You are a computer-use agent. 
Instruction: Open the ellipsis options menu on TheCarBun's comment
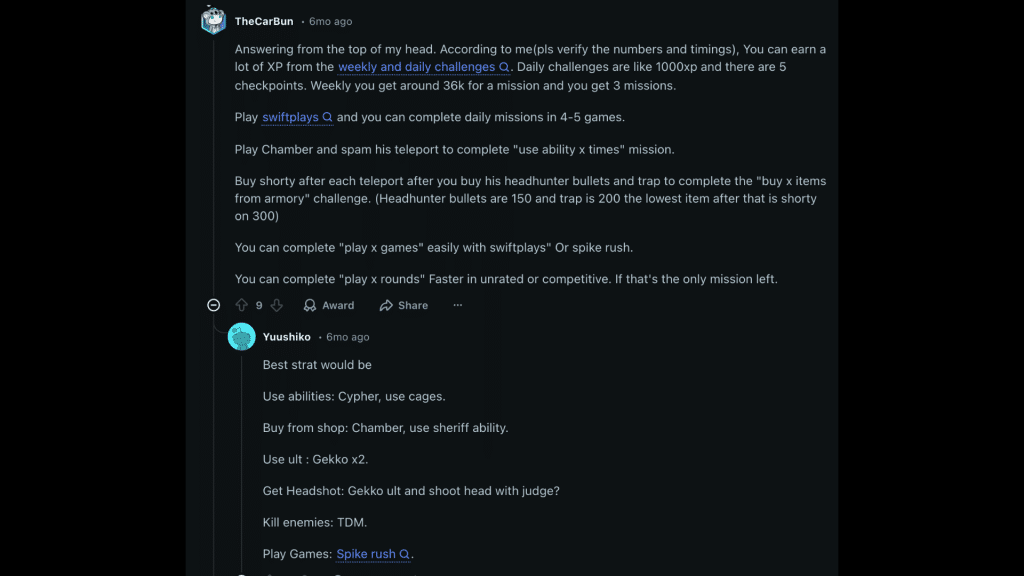pos(457,305)
